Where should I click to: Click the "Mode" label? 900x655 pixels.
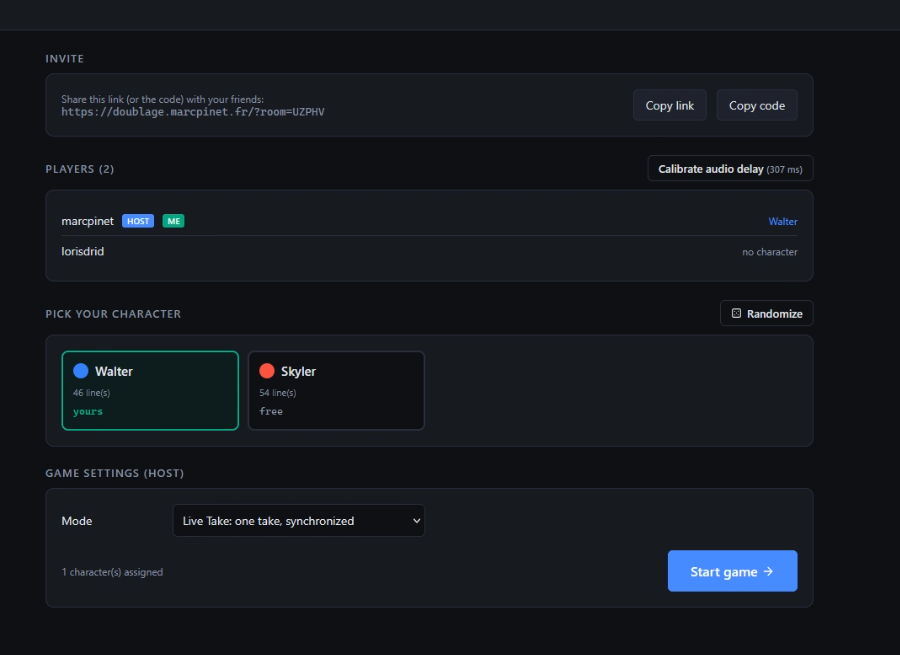pyautogui.click(x=77, y=521)
